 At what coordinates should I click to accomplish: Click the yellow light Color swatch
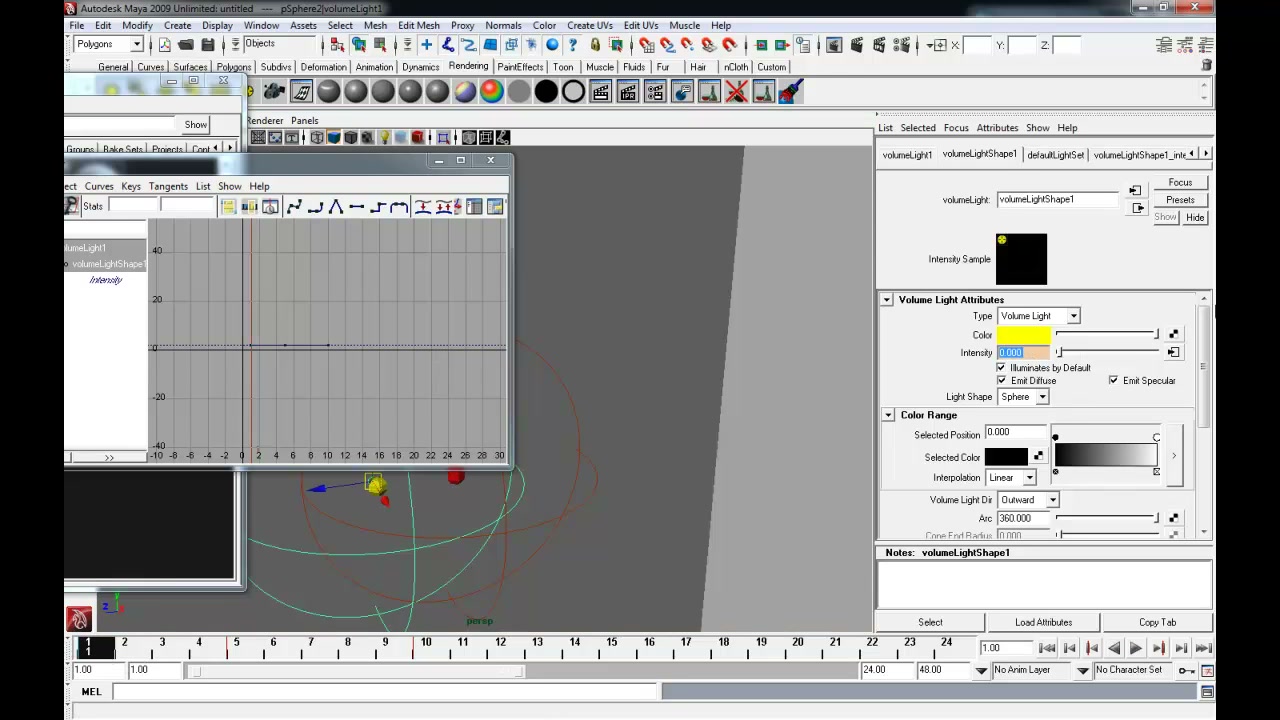[x=1023, y=335]
